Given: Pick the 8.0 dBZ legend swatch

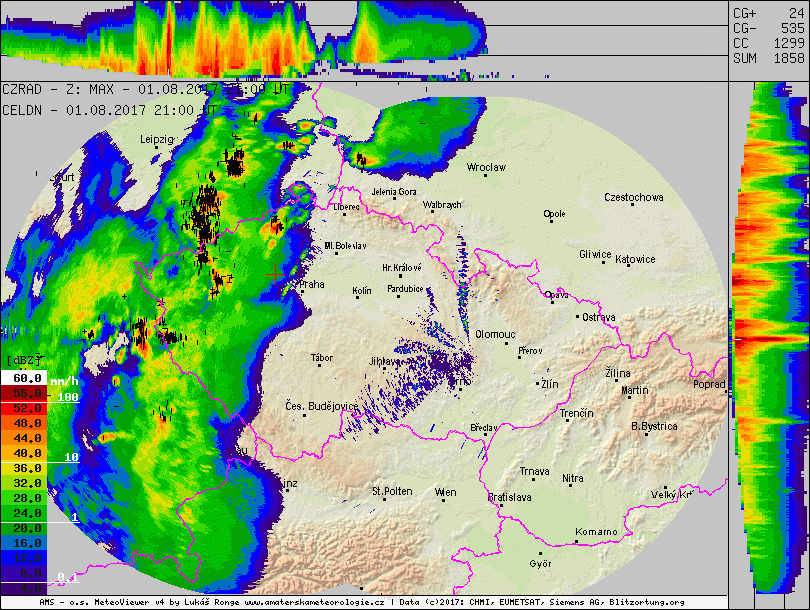Looking at the screenshot, I should (24, 573).
